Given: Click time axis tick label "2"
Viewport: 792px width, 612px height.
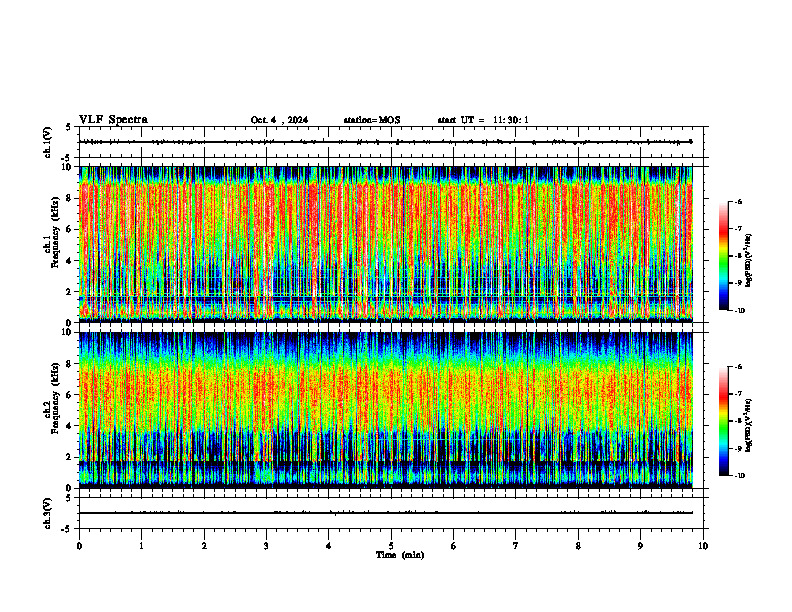Looking at the screenshot, I should (x=204, y=546).
